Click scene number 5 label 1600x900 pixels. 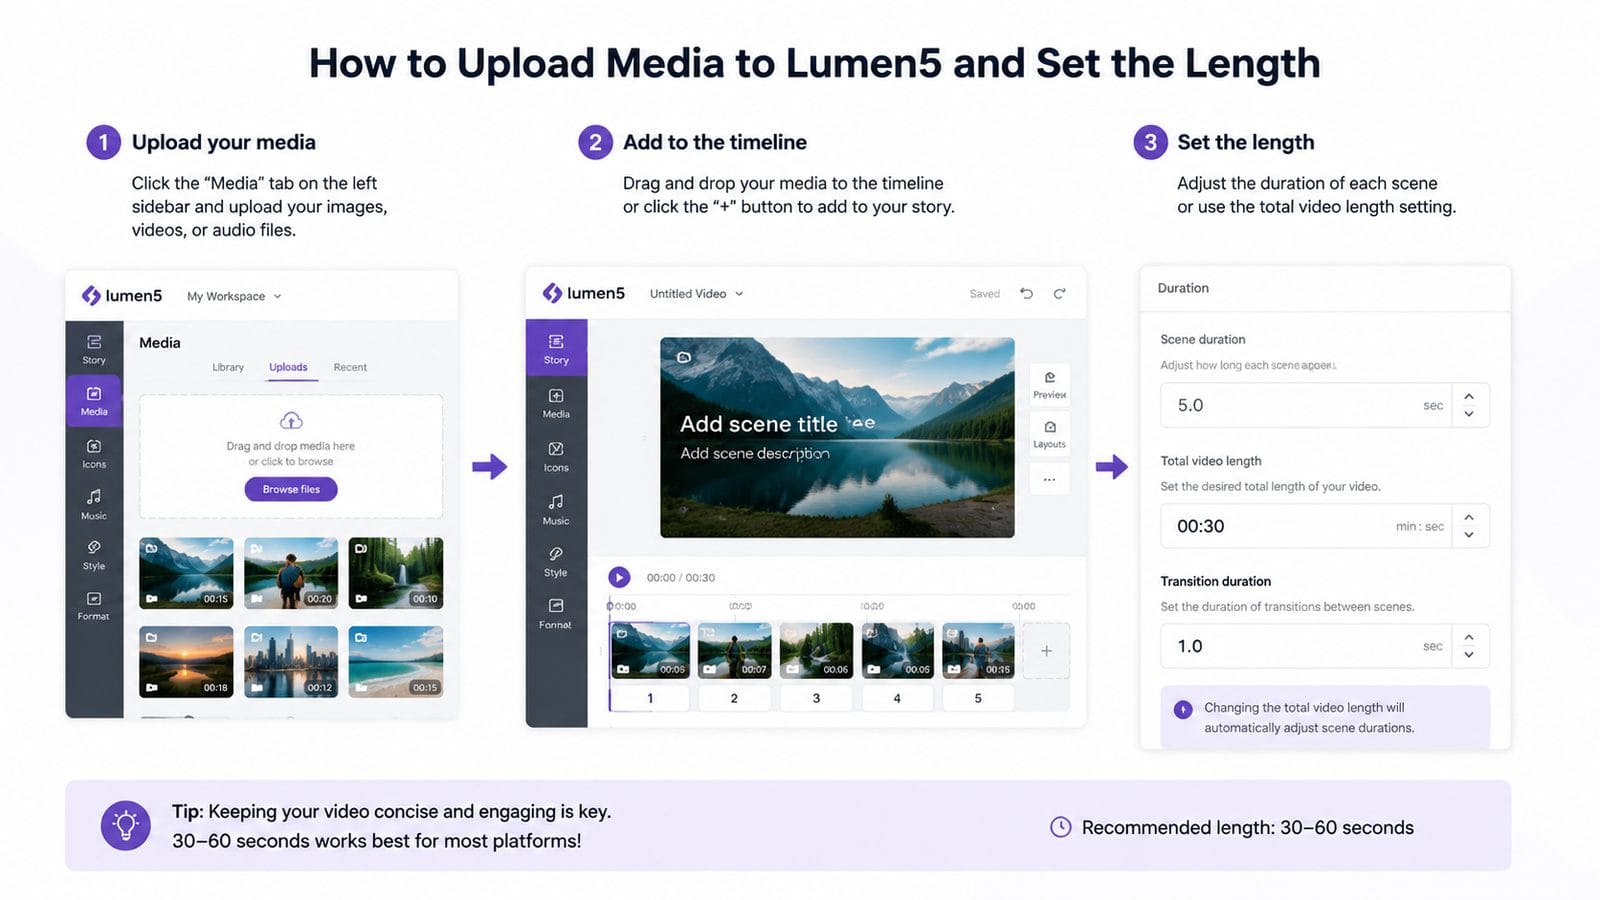pos(978,698)
